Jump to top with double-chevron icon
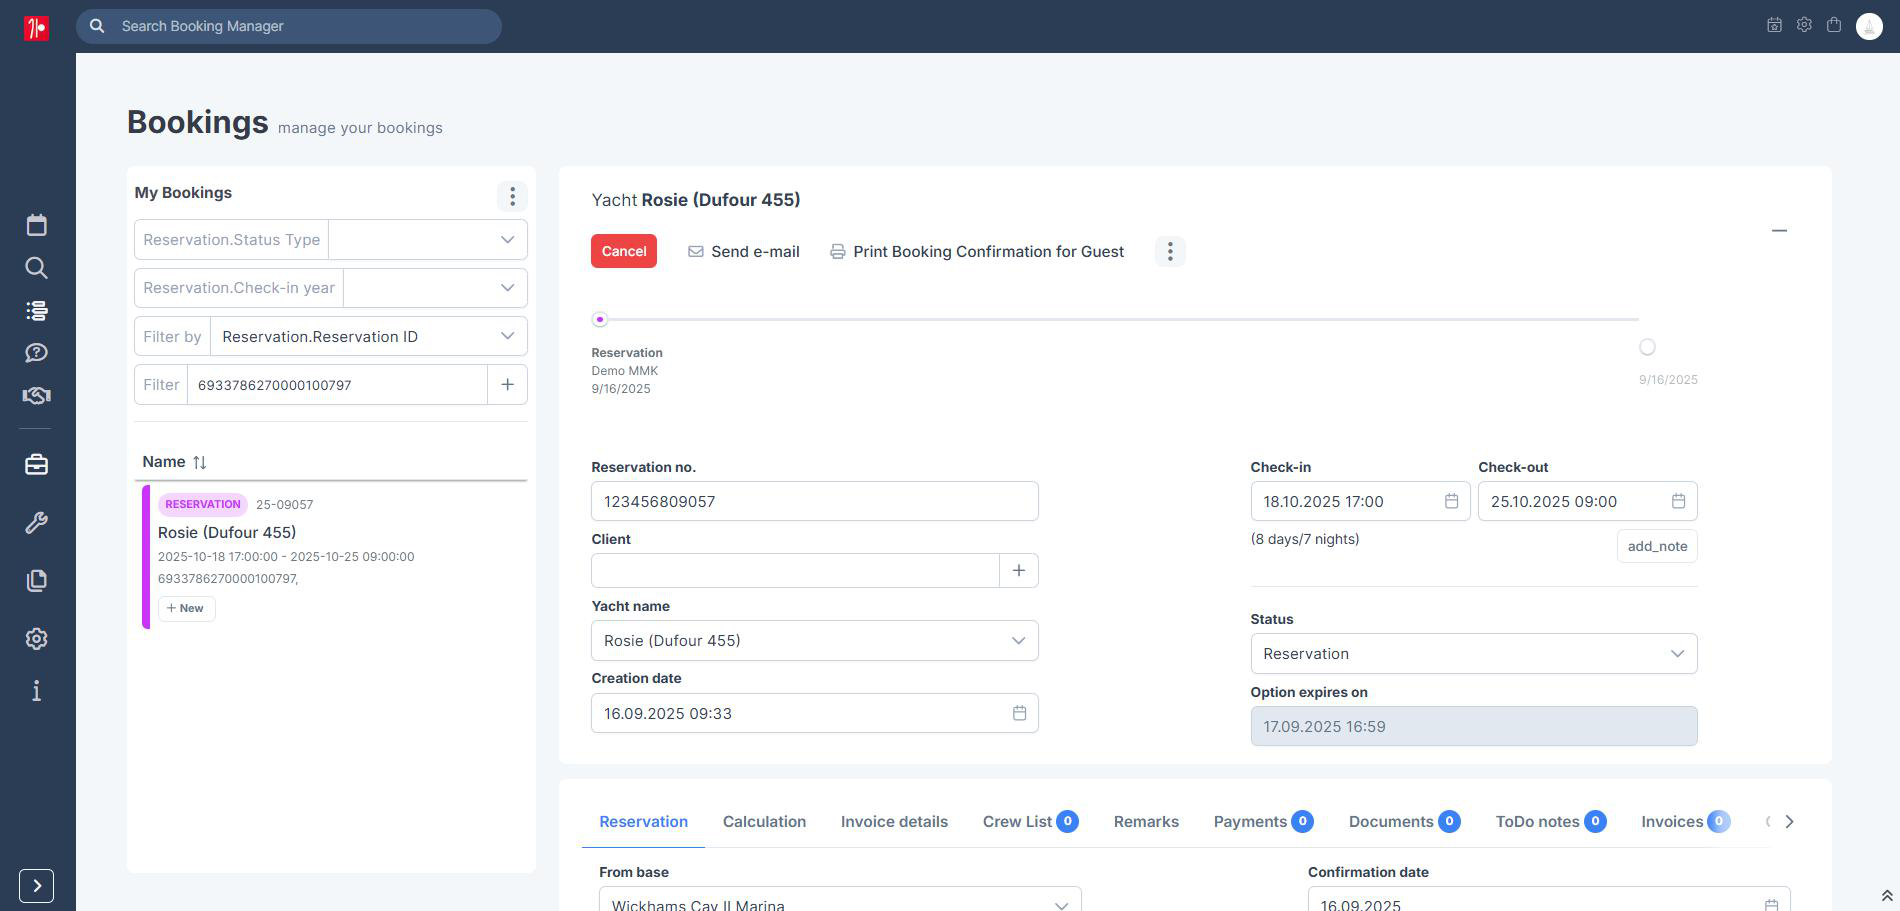Image resolution: width=1900 pixels, height=911 pixels. click(x=1887, y=896)
